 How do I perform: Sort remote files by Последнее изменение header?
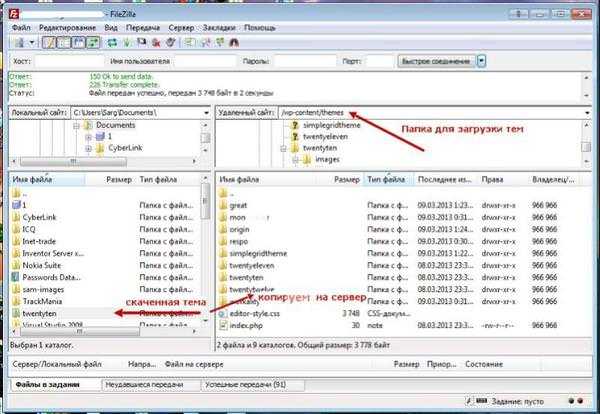click(x=444, y=179)
